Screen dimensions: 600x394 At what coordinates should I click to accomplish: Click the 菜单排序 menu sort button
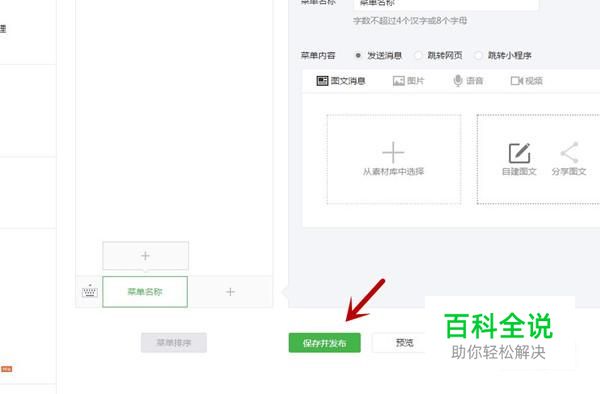click(x=174, y=342)
